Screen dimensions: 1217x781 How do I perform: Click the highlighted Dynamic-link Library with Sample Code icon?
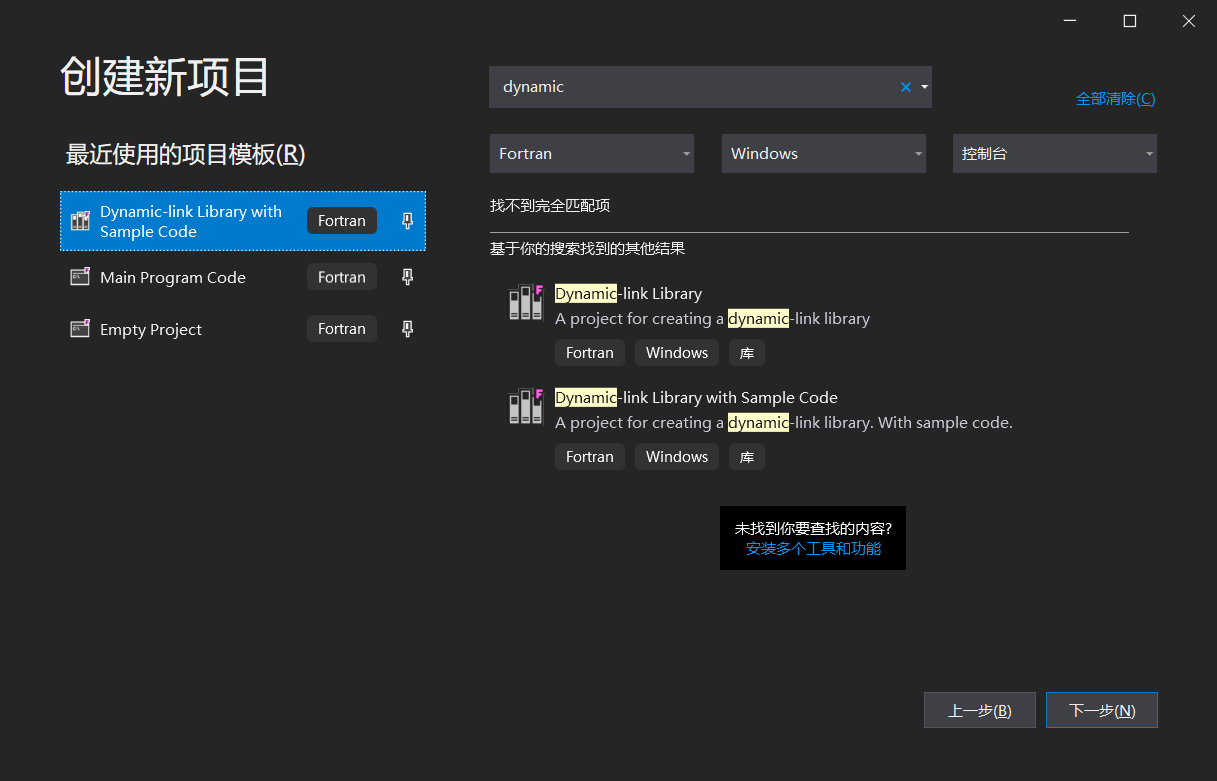pyautogui.click(x=81, y=221)
